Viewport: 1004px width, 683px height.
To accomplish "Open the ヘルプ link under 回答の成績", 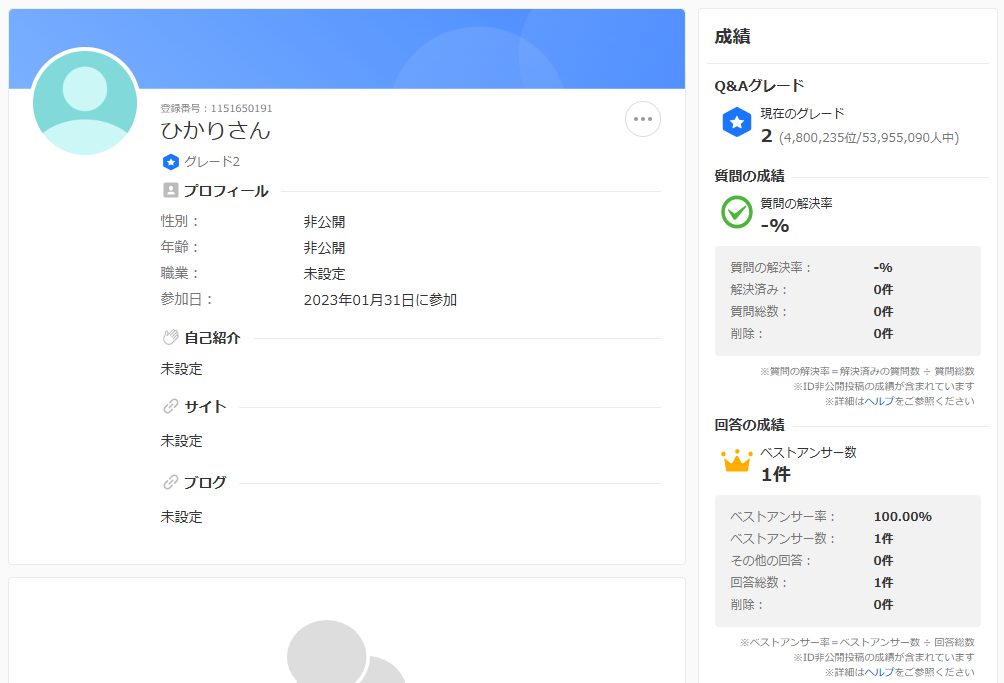I will pyautogui.click(x=879, y=672).
